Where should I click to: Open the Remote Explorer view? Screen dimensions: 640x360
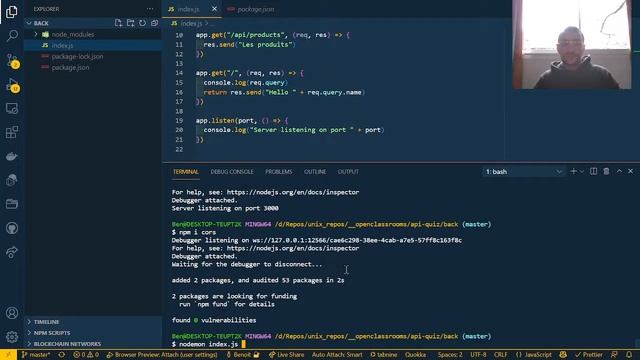click(11, 109)
